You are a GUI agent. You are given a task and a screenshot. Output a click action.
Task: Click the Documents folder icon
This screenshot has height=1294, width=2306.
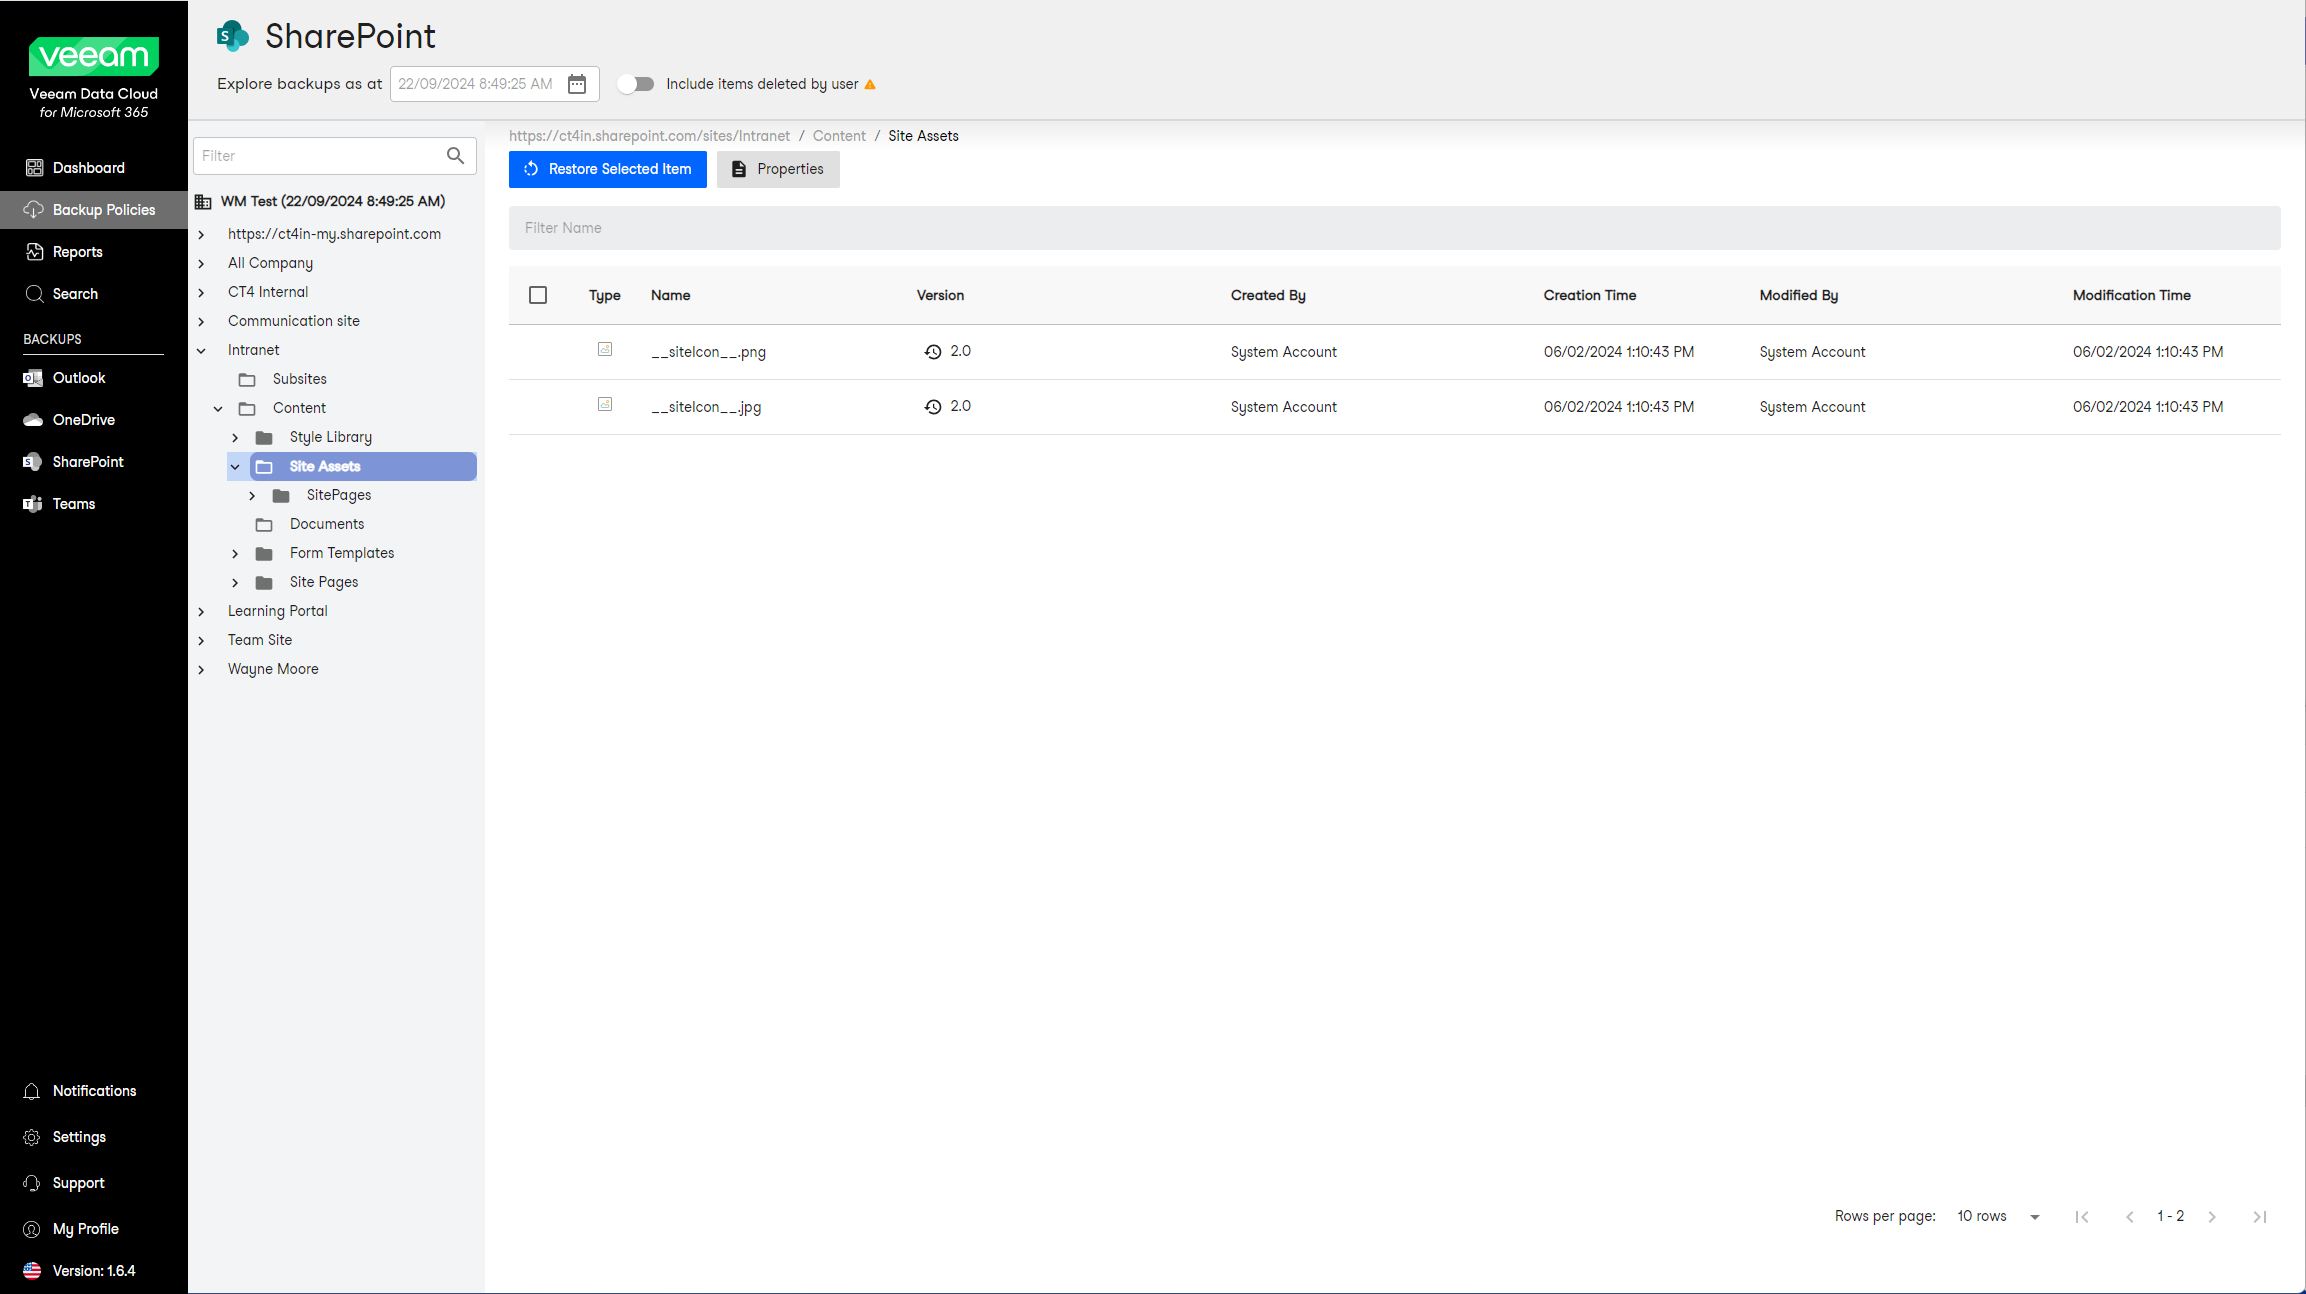coord(264,525)
